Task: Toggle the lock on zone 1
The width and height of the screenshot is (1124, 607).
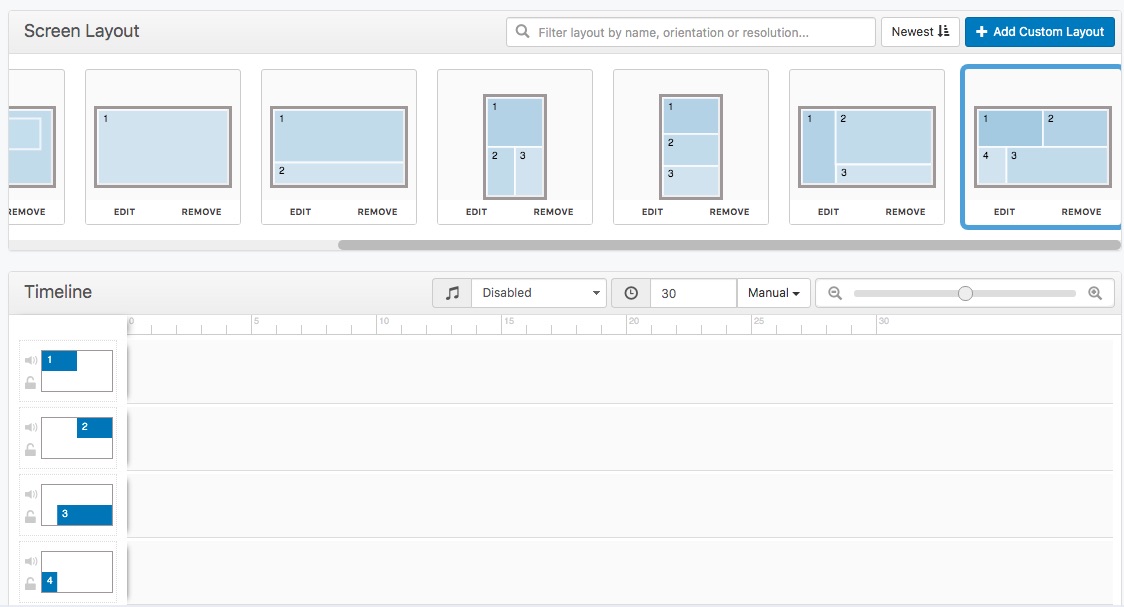Action: click(x=30, y=383)
